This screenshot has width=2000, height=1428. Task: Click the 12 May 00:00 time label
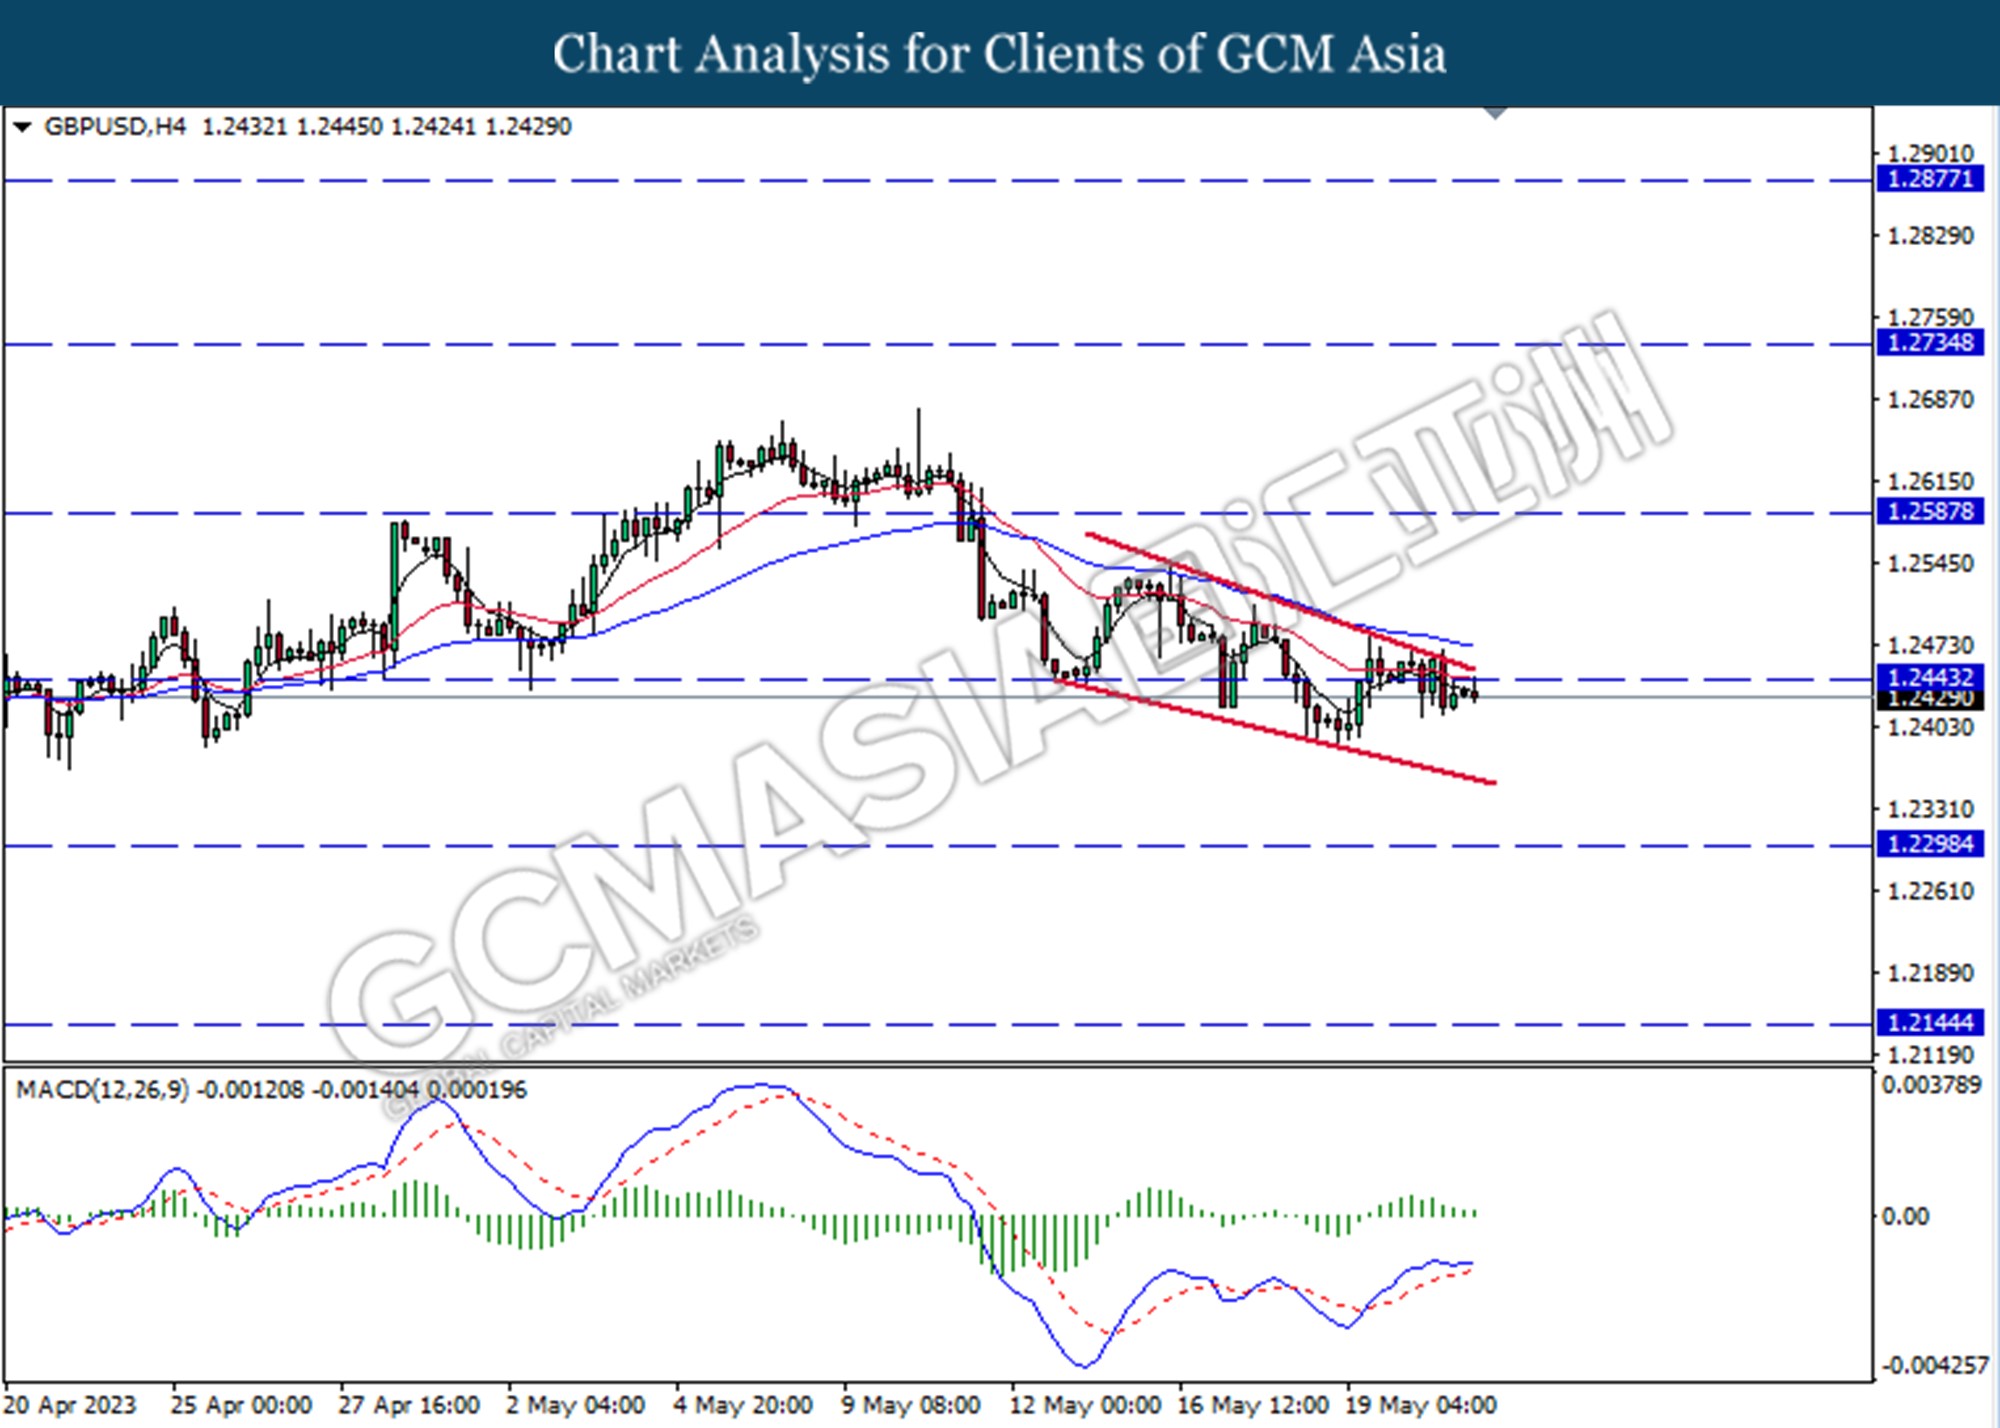click(1085, 1406)
